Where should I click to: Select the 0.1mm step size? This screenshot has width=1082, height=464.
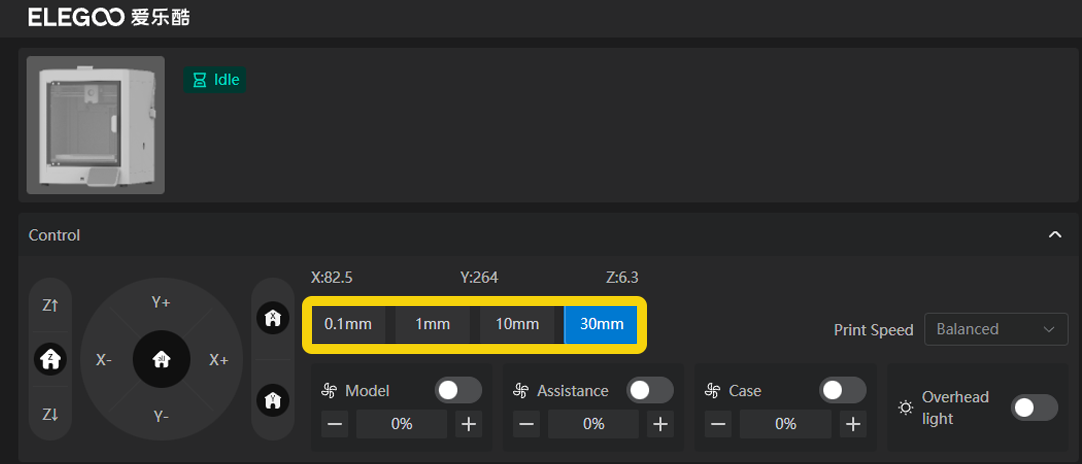tap(348, 324)
